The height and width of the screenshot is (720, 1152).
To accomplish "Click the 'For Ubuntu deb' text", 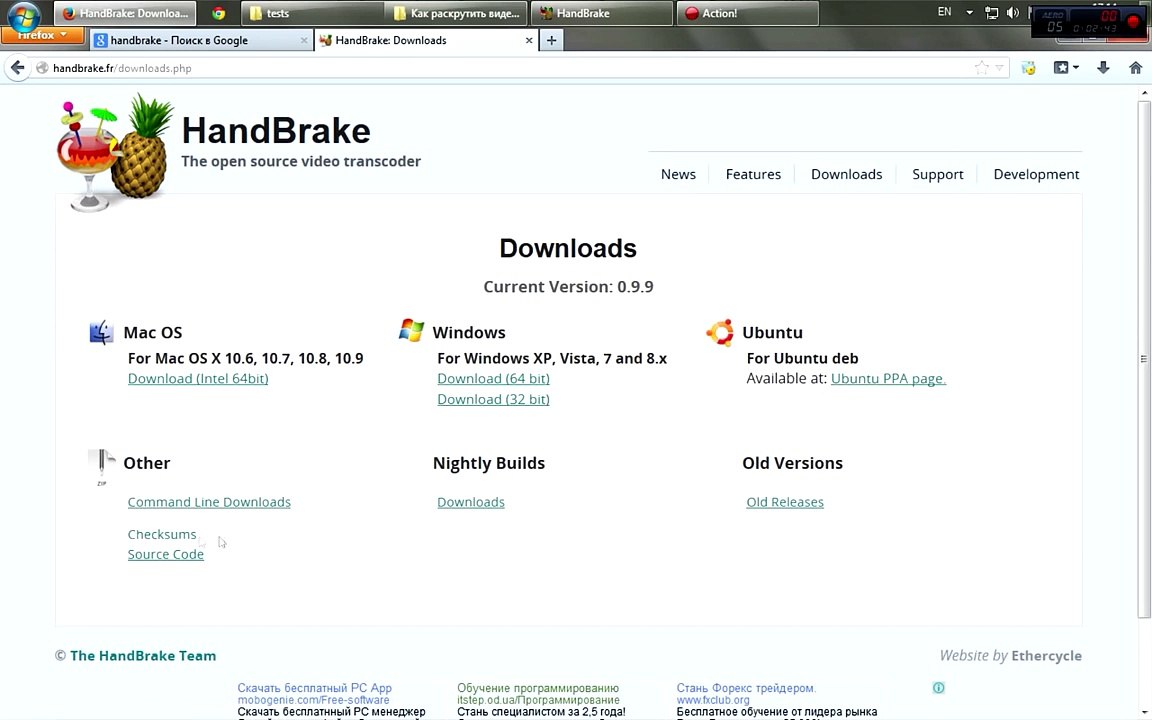I will 802,359.
